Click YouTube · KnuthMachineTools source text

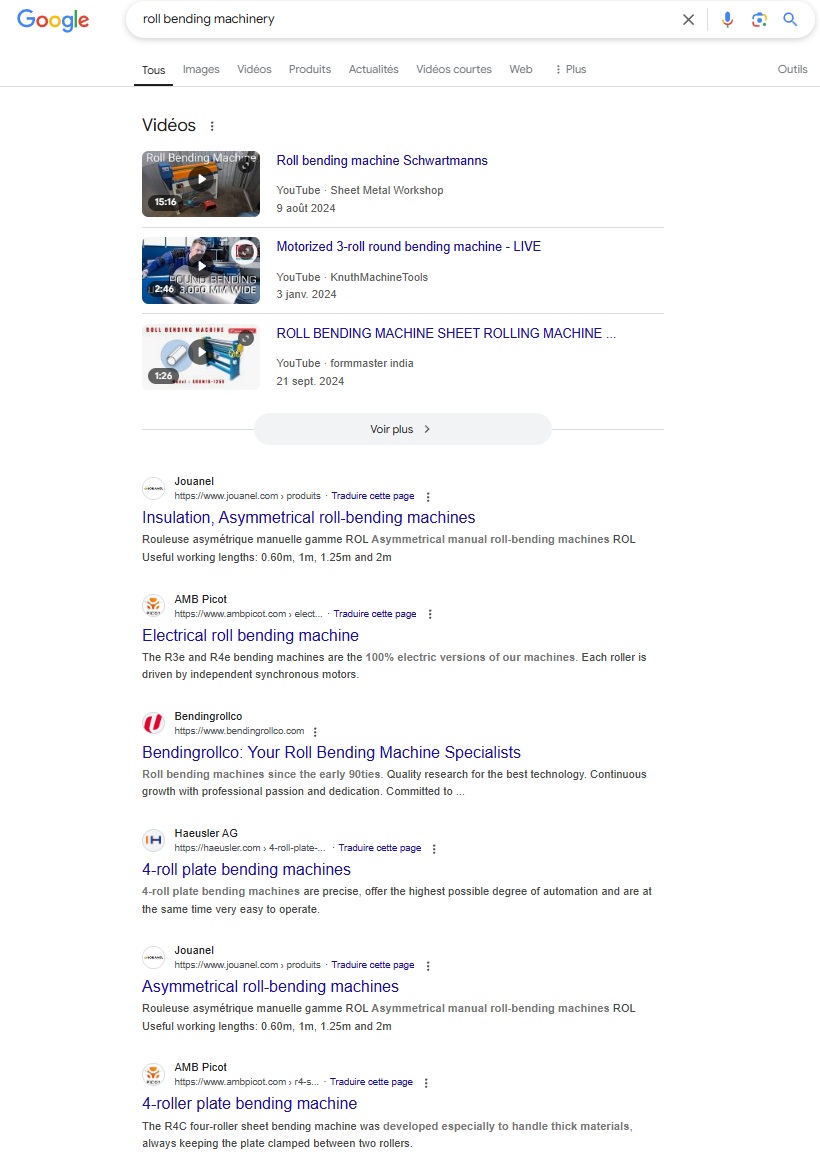tap(352, 277)
